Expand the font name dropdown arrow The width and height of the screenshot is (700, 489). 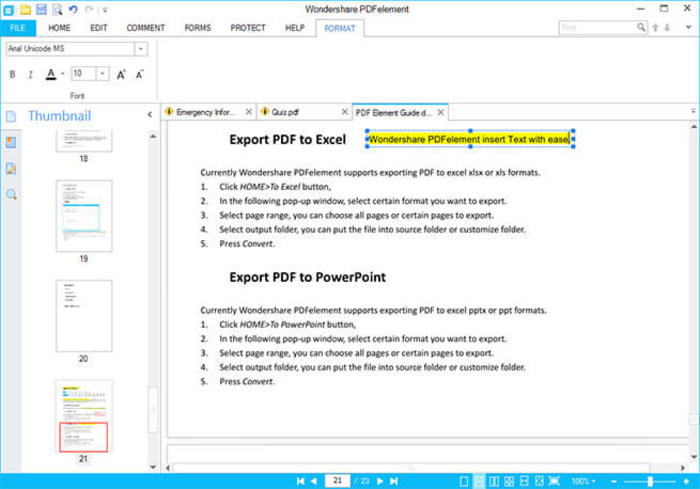coord(141,49)
